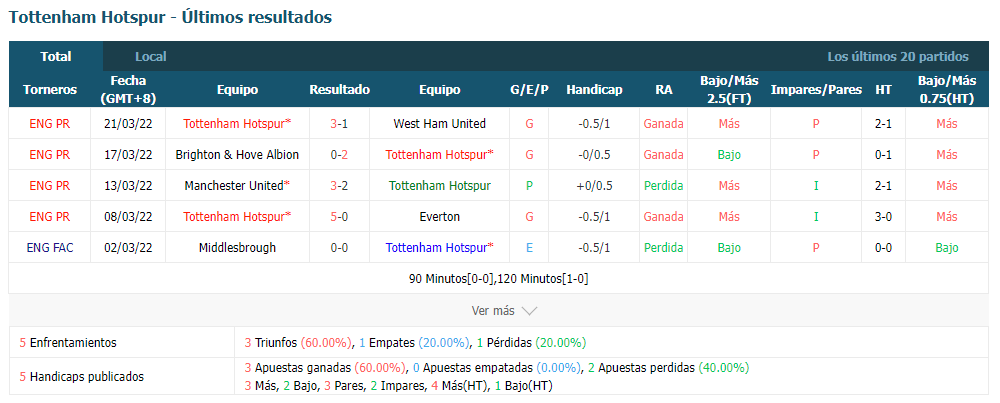The width and height of the screenshot is (1000, 403).
Task: Click the Torneos column header
Action: tap(50, 90)
